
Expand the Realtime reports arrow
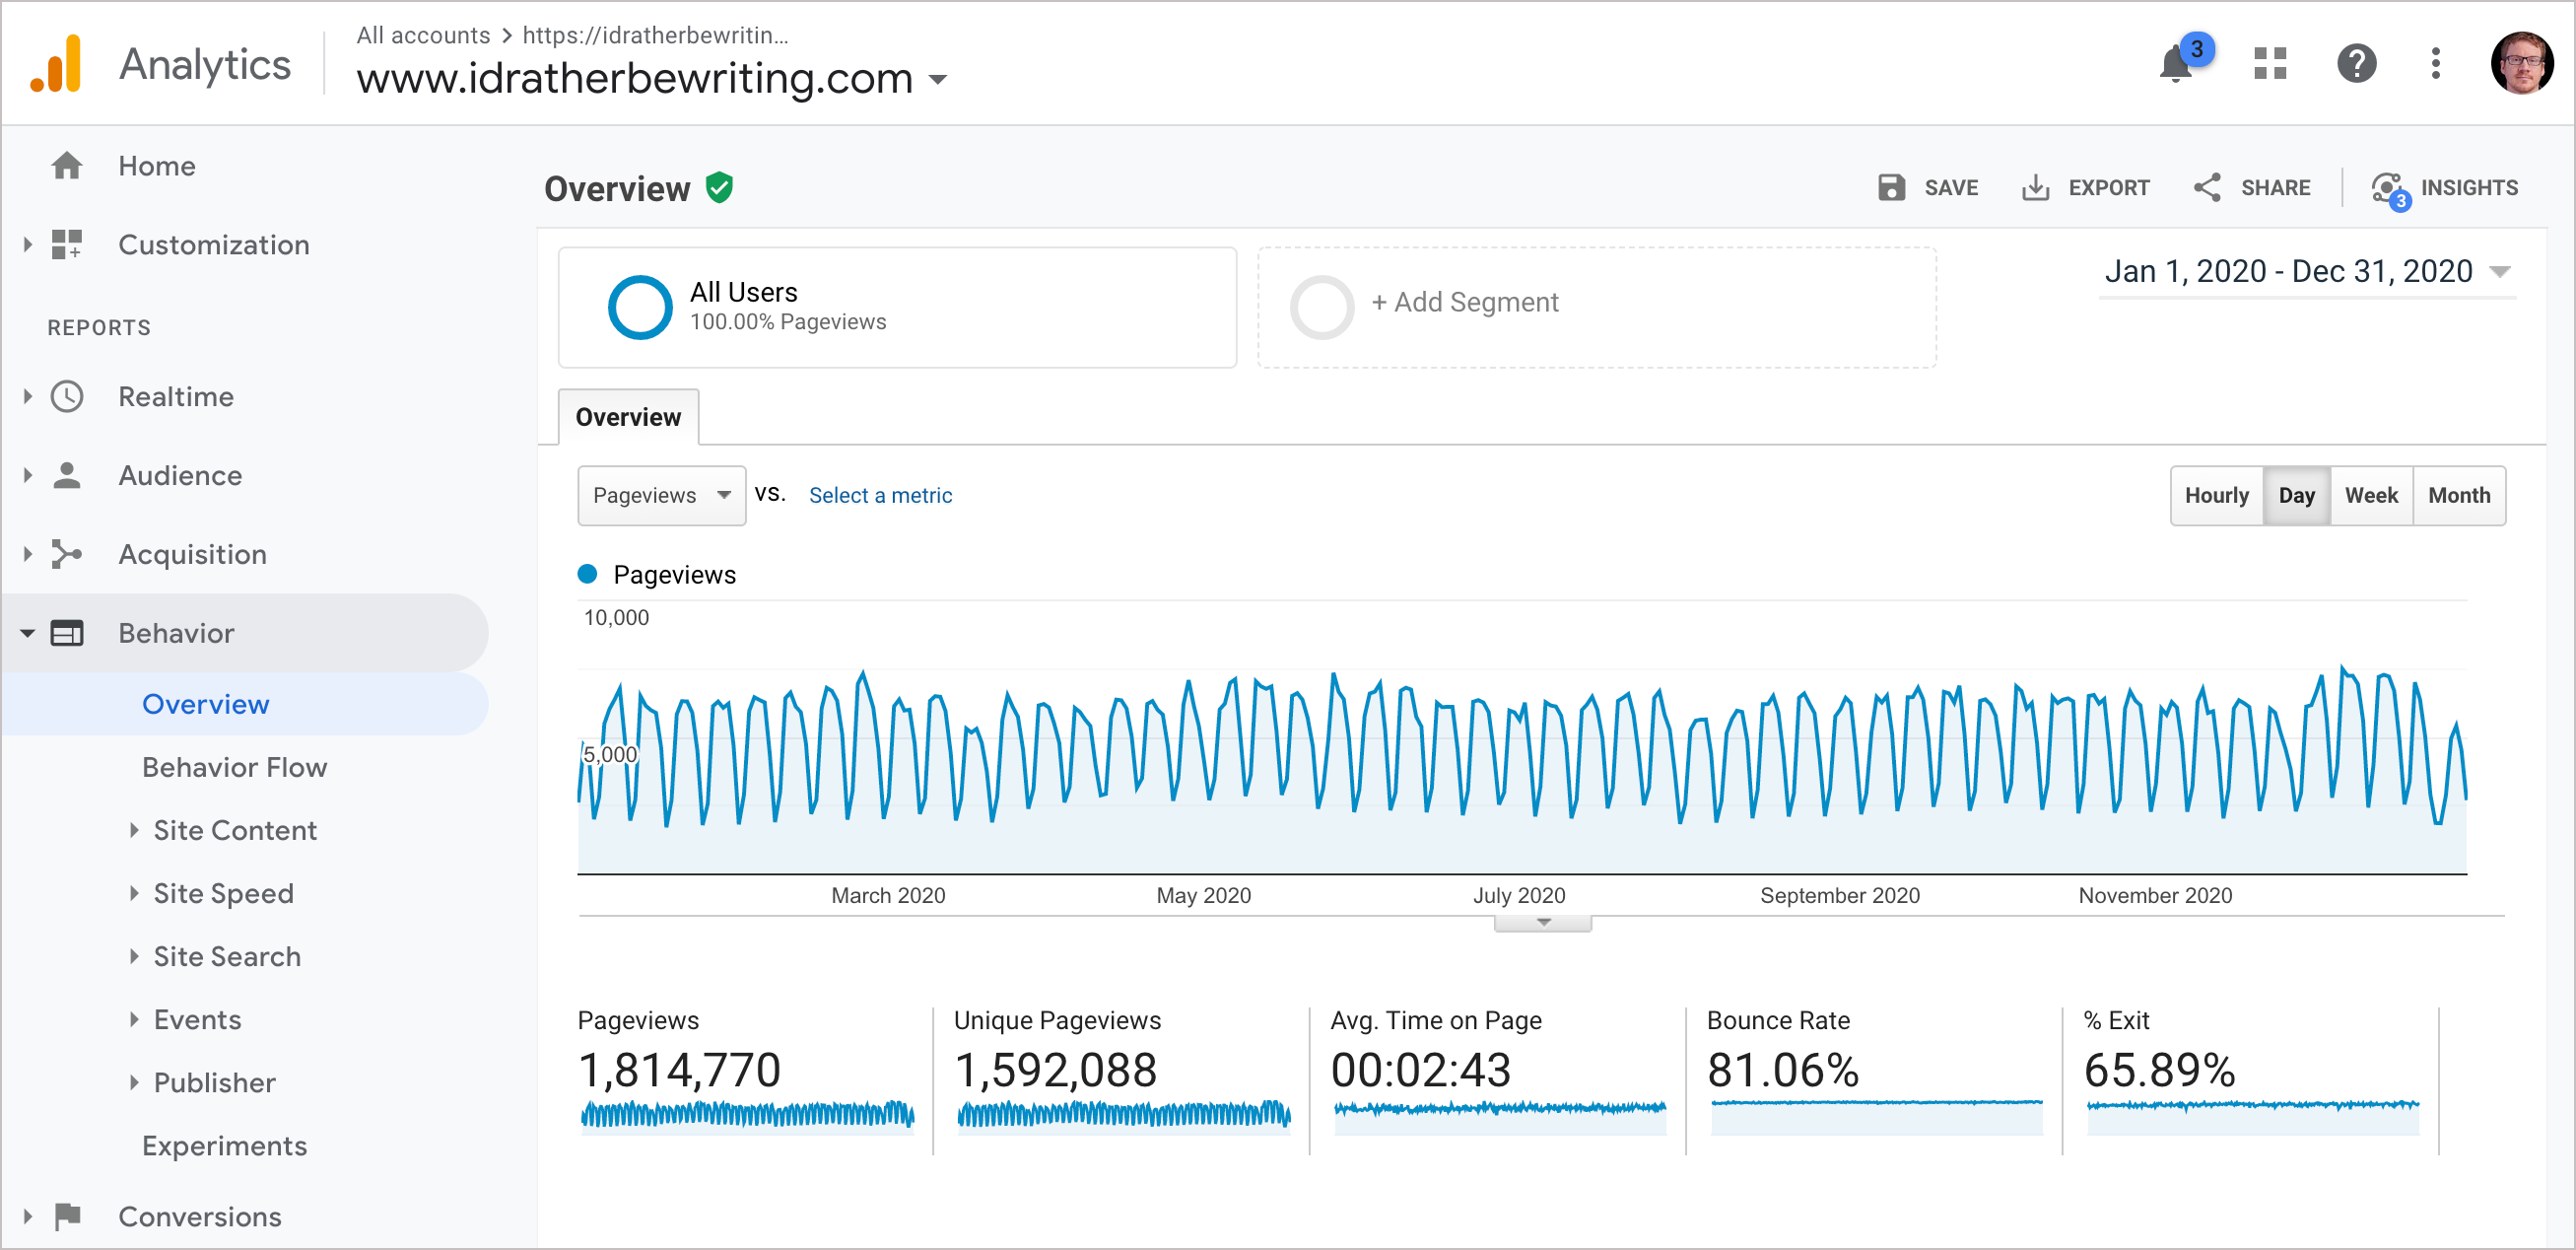[28, 396]
